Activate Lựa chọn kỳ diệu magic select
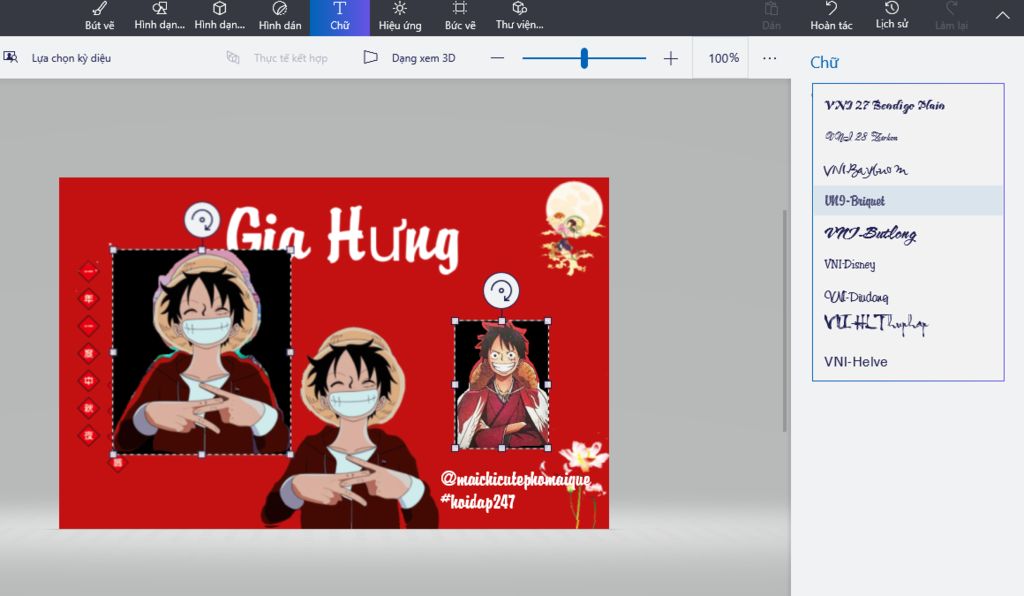The height and width of the screenshot is (596, 1024). (x=57, y=58)
